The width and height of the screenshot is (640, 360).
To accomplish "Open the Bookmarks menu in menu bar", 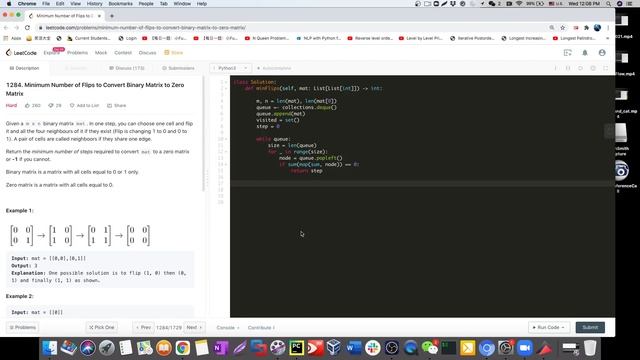I will tap(120, 4).
